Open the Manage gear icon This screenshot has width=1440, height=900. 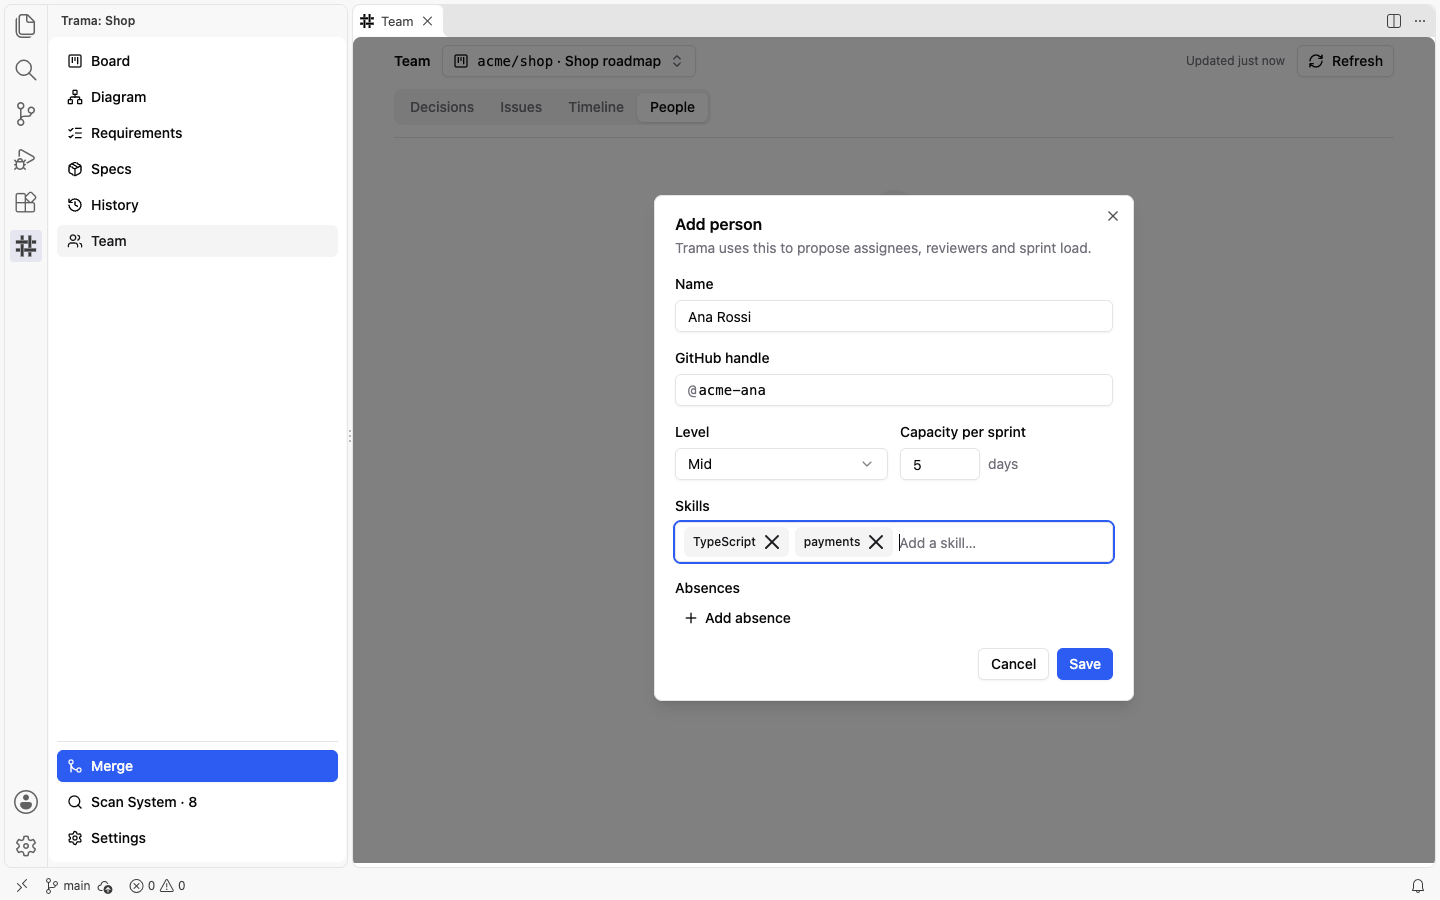[x=26, y=846]
